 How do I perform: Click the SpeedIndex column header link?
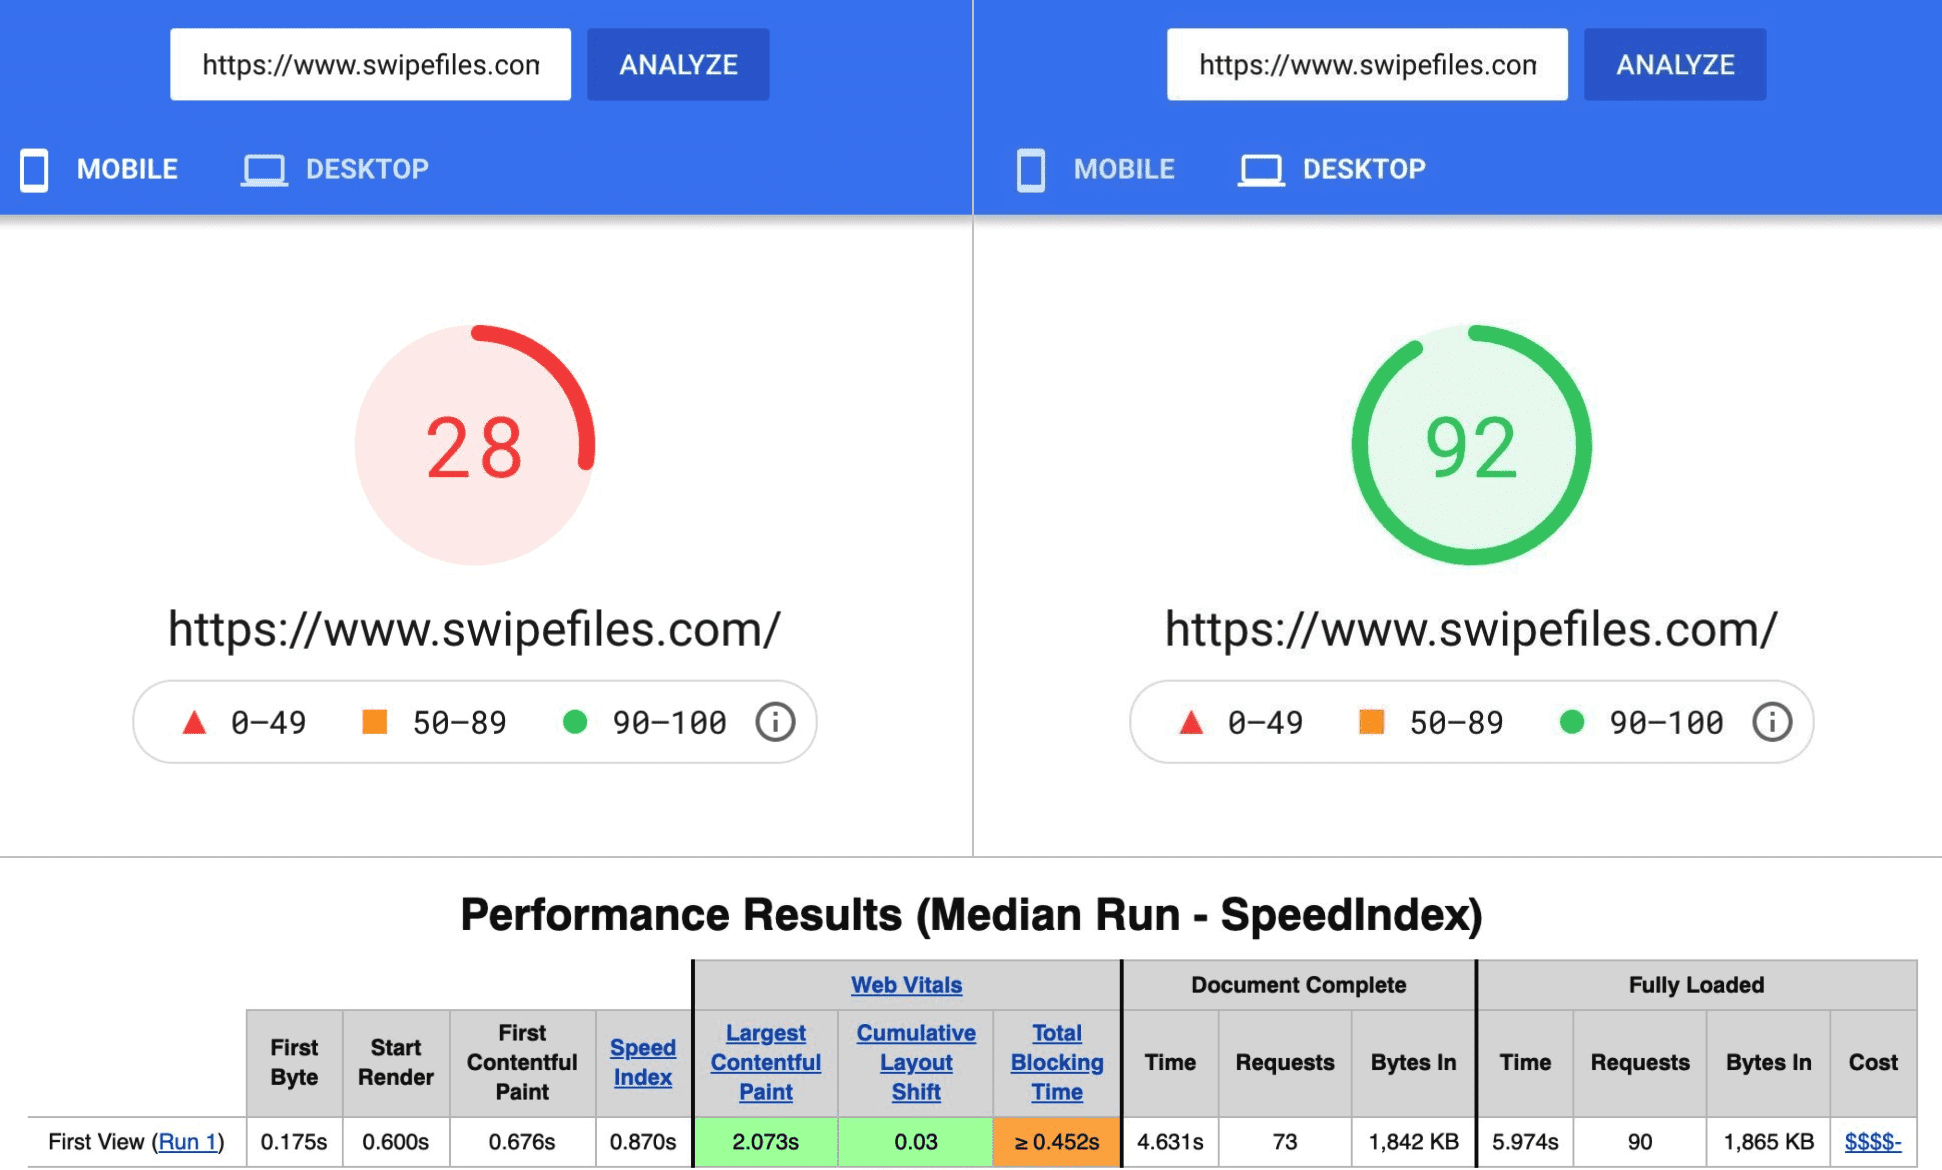tap(641, 1058)
